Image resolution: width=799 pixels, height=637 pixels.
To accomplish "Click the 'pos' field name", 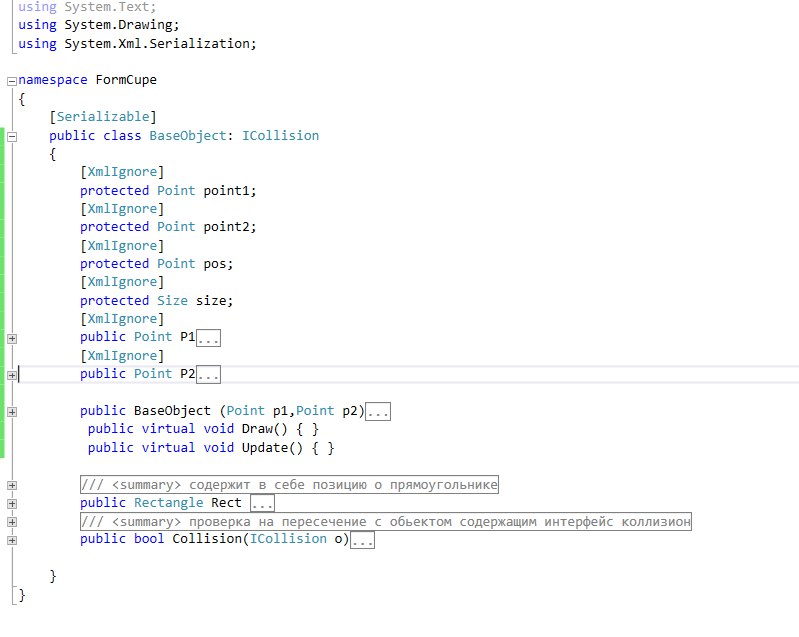I will coord(215,264).
